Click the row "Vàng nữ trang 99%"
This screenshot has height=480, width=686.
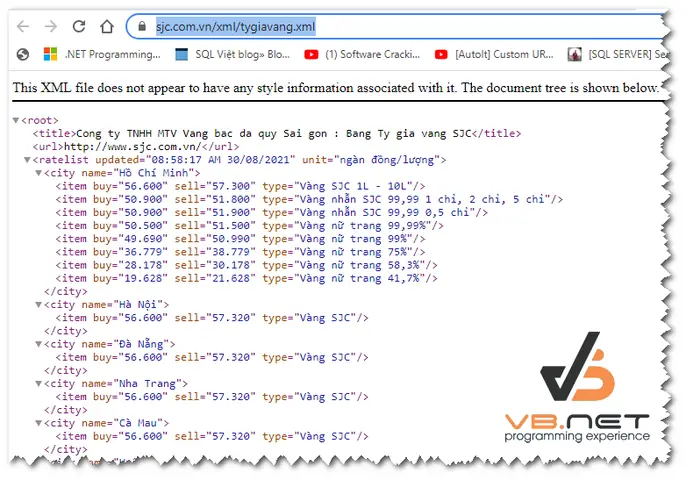click(240, 239)
